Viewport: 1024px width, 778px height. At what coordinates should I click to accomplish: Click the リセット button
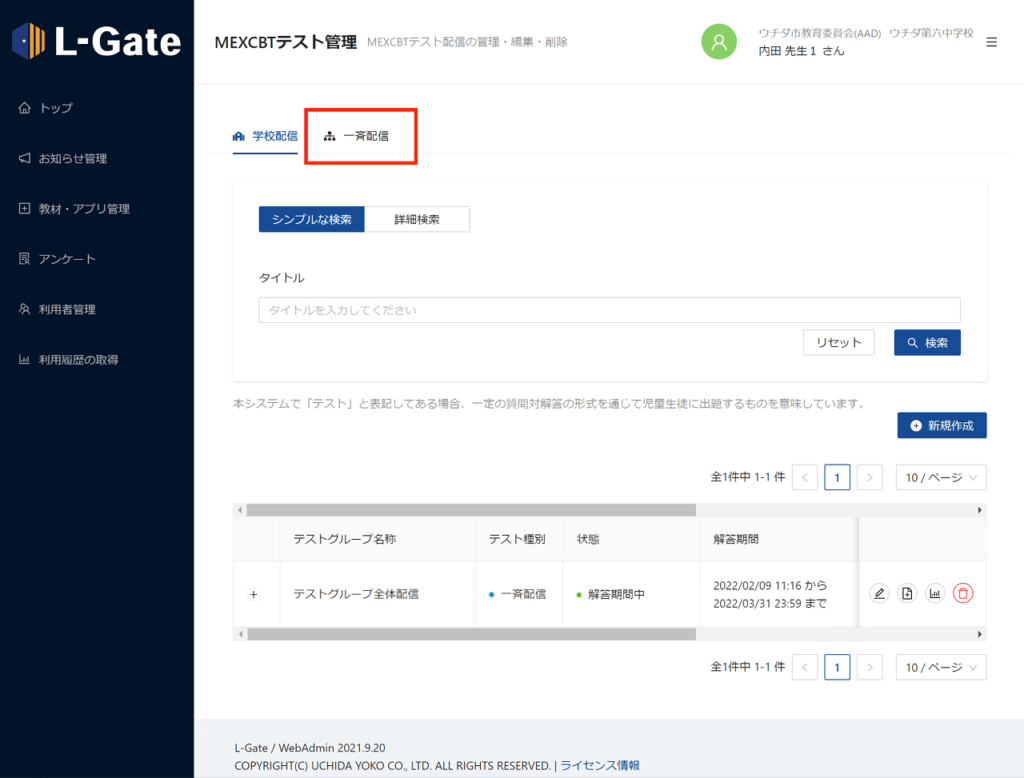[839, 342]
